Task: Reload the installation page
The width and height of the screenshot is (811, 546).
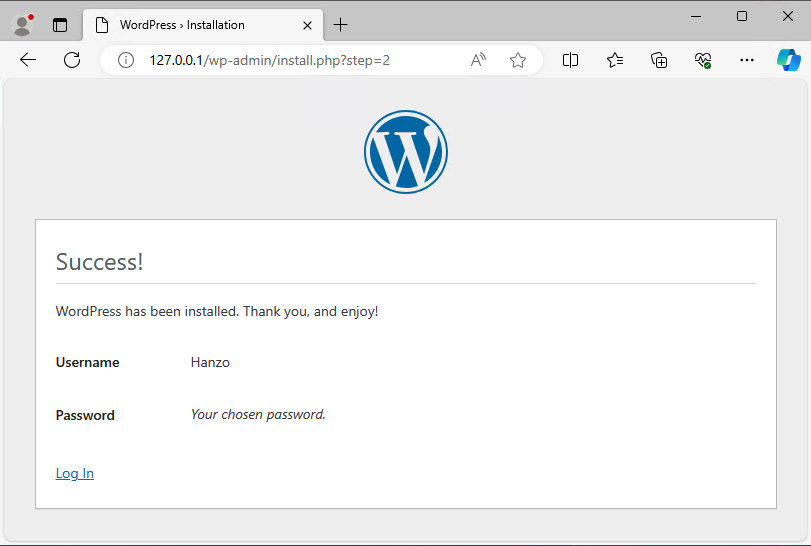Action: [x=72, y=60]
